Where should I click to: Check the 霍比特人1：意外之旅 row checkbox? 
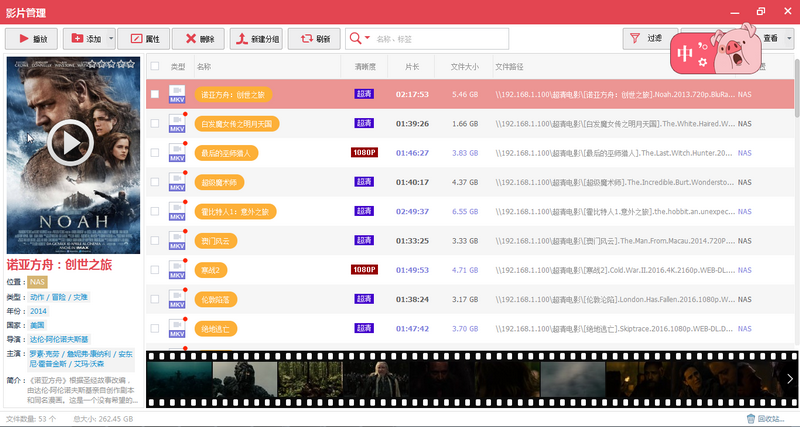[x=155, y=211]
